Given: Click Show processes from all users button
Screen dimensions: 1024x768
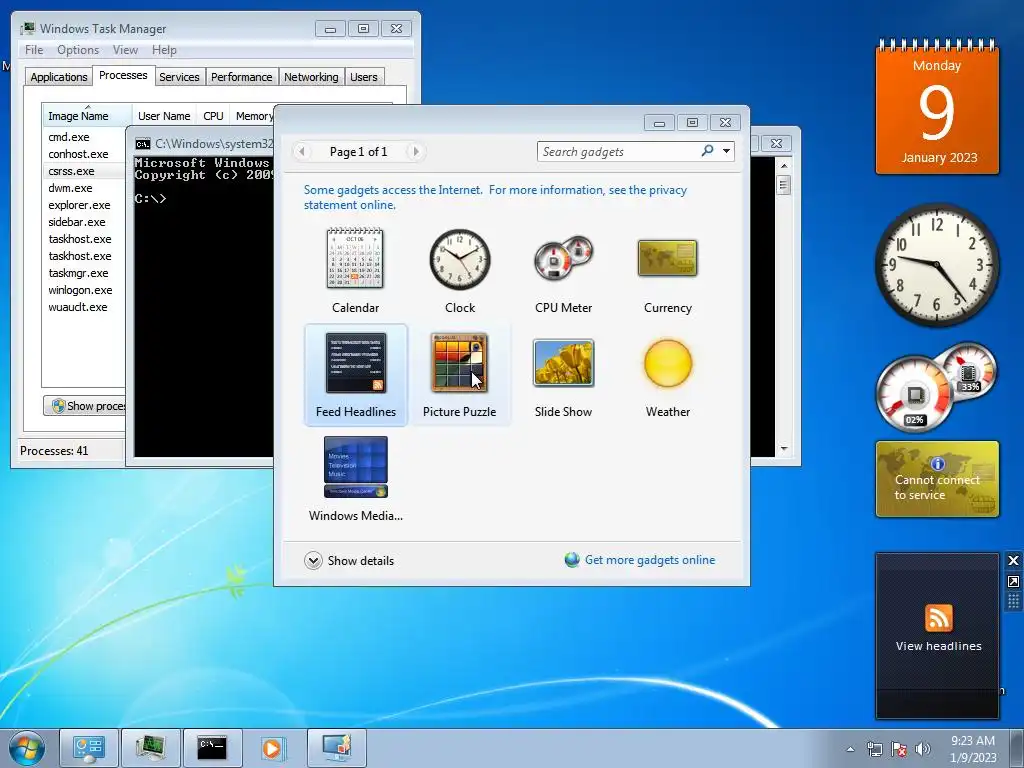Looking at the screenshot, I should point(84,406).
